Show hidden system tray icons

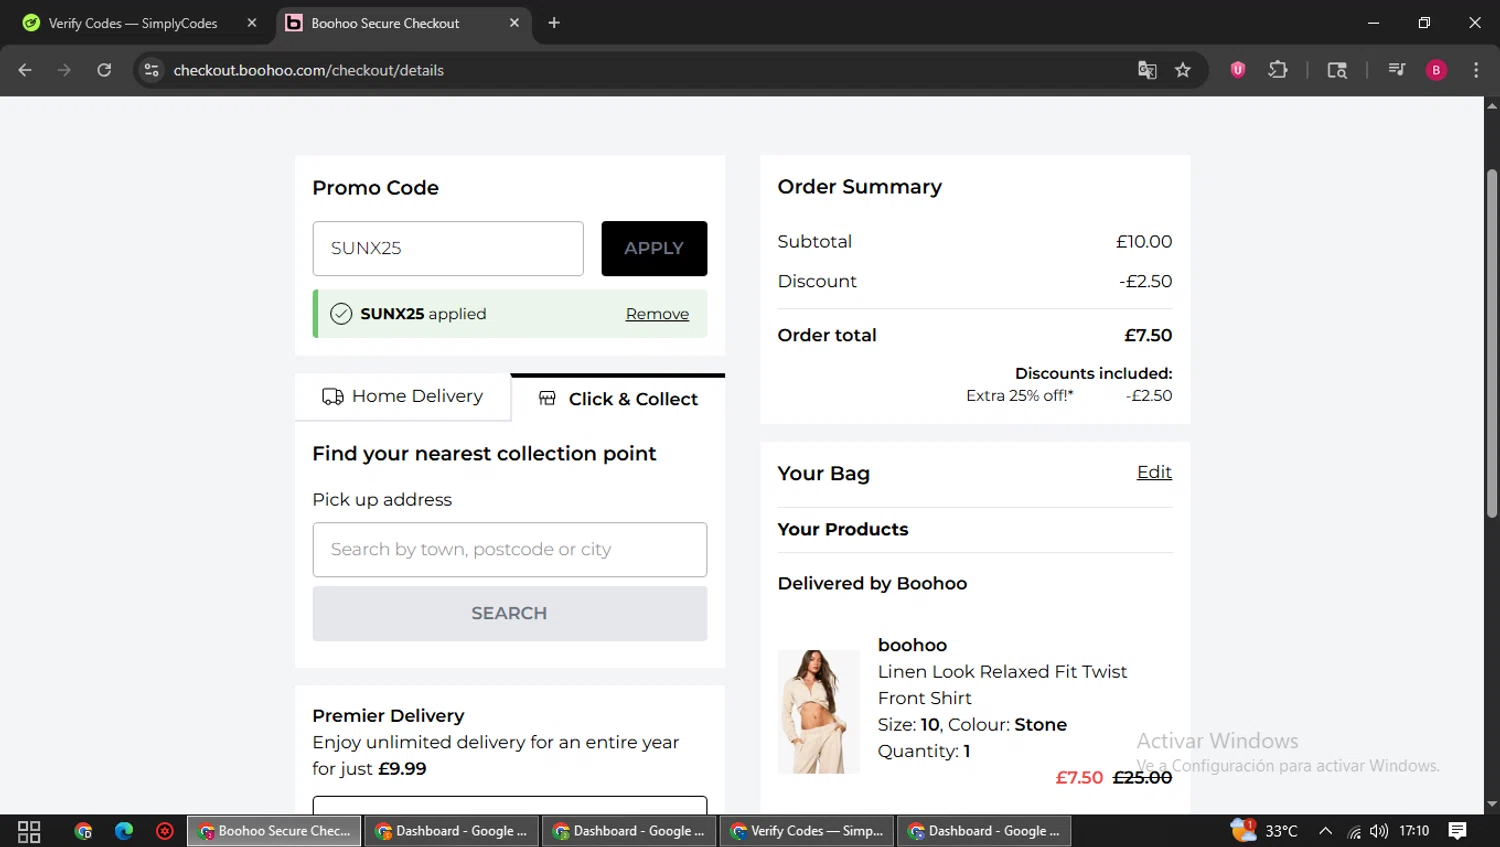[1326, 831]
